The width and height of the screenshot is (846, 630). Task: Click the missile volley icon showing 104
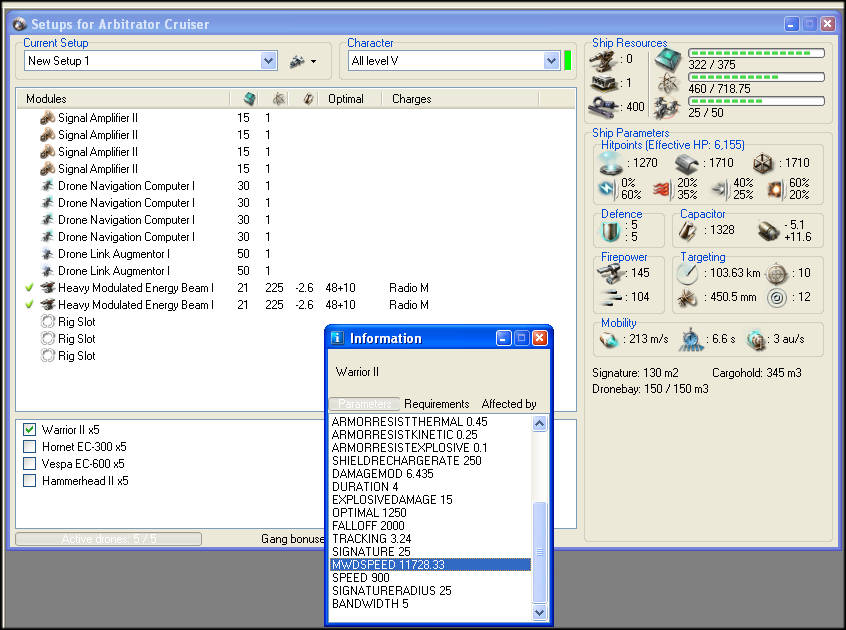click(x=611, y=297)
